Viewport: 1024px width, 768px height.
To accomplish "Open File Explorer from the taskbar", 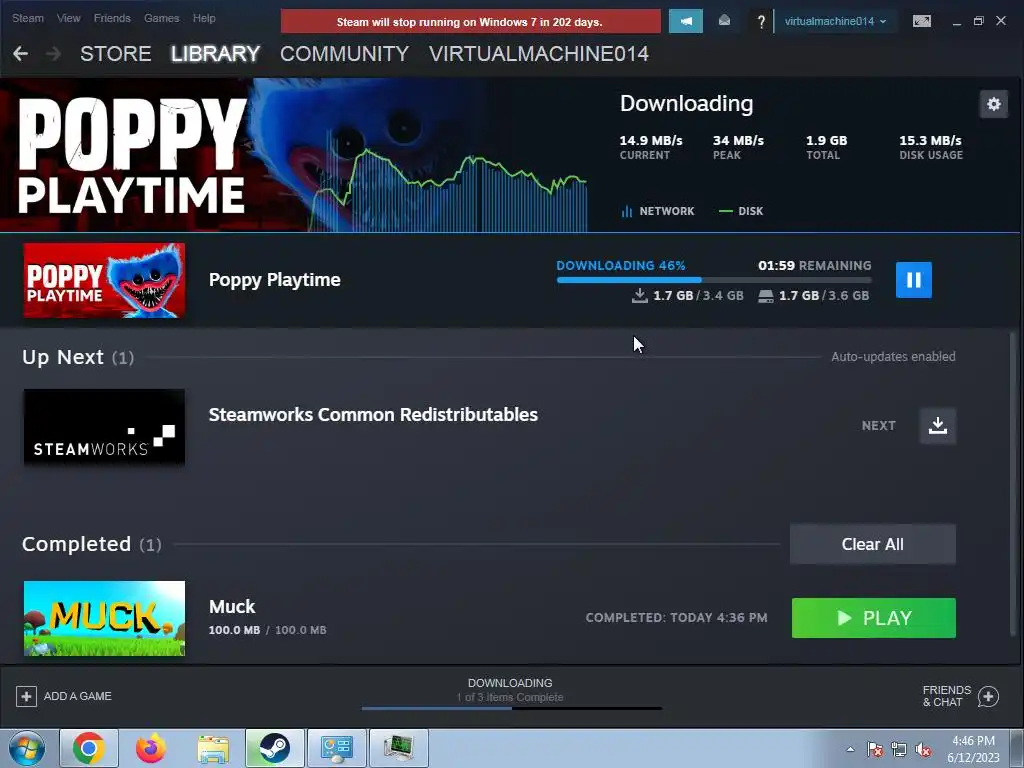I will 213,748.
